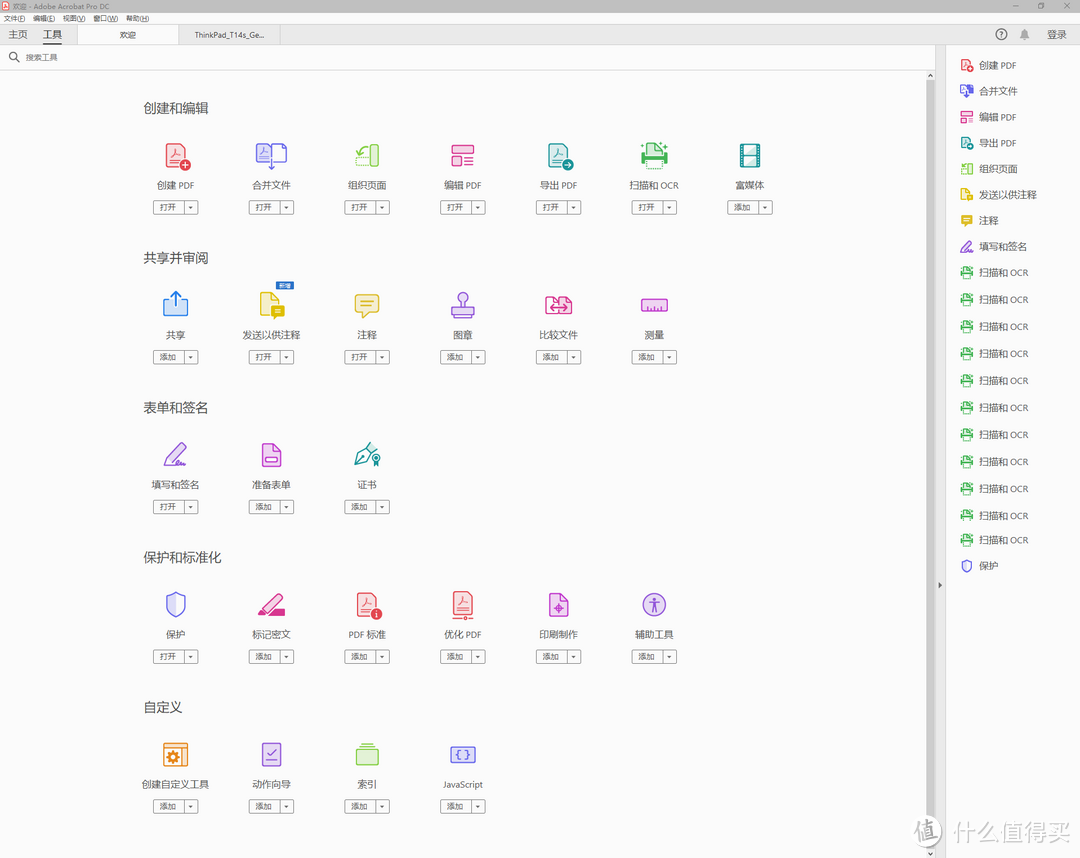Click the 标记密文 redaction icon

pos(271,605)
